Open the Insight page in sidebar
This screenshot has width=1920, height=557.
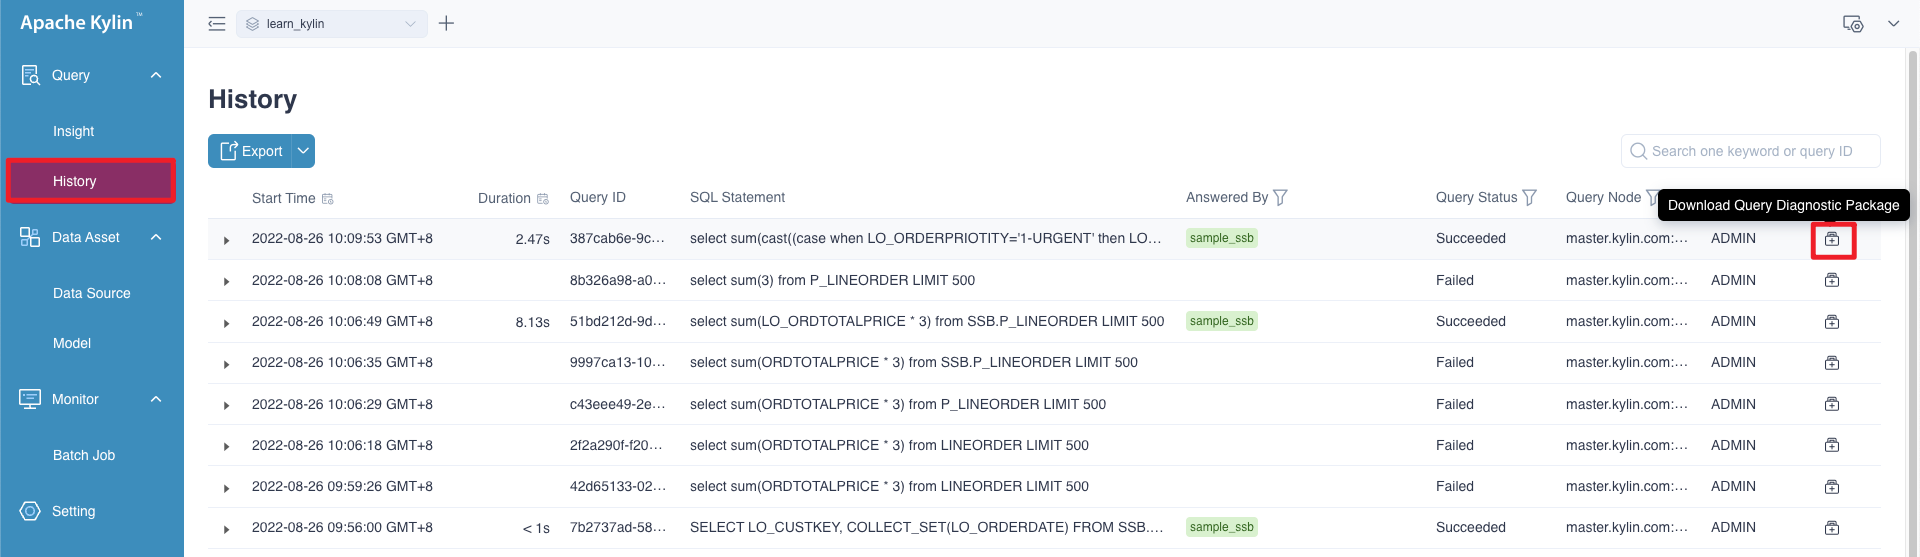click(x=73, y=131)
